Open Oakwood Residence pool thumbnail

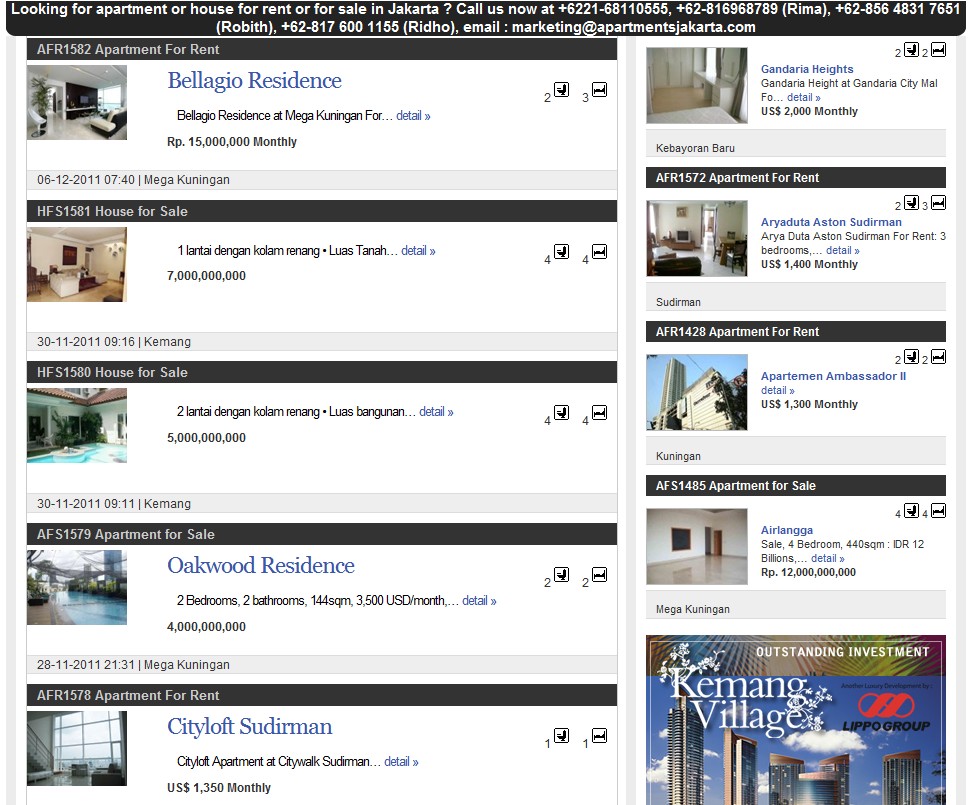click(x=77, y=587)
